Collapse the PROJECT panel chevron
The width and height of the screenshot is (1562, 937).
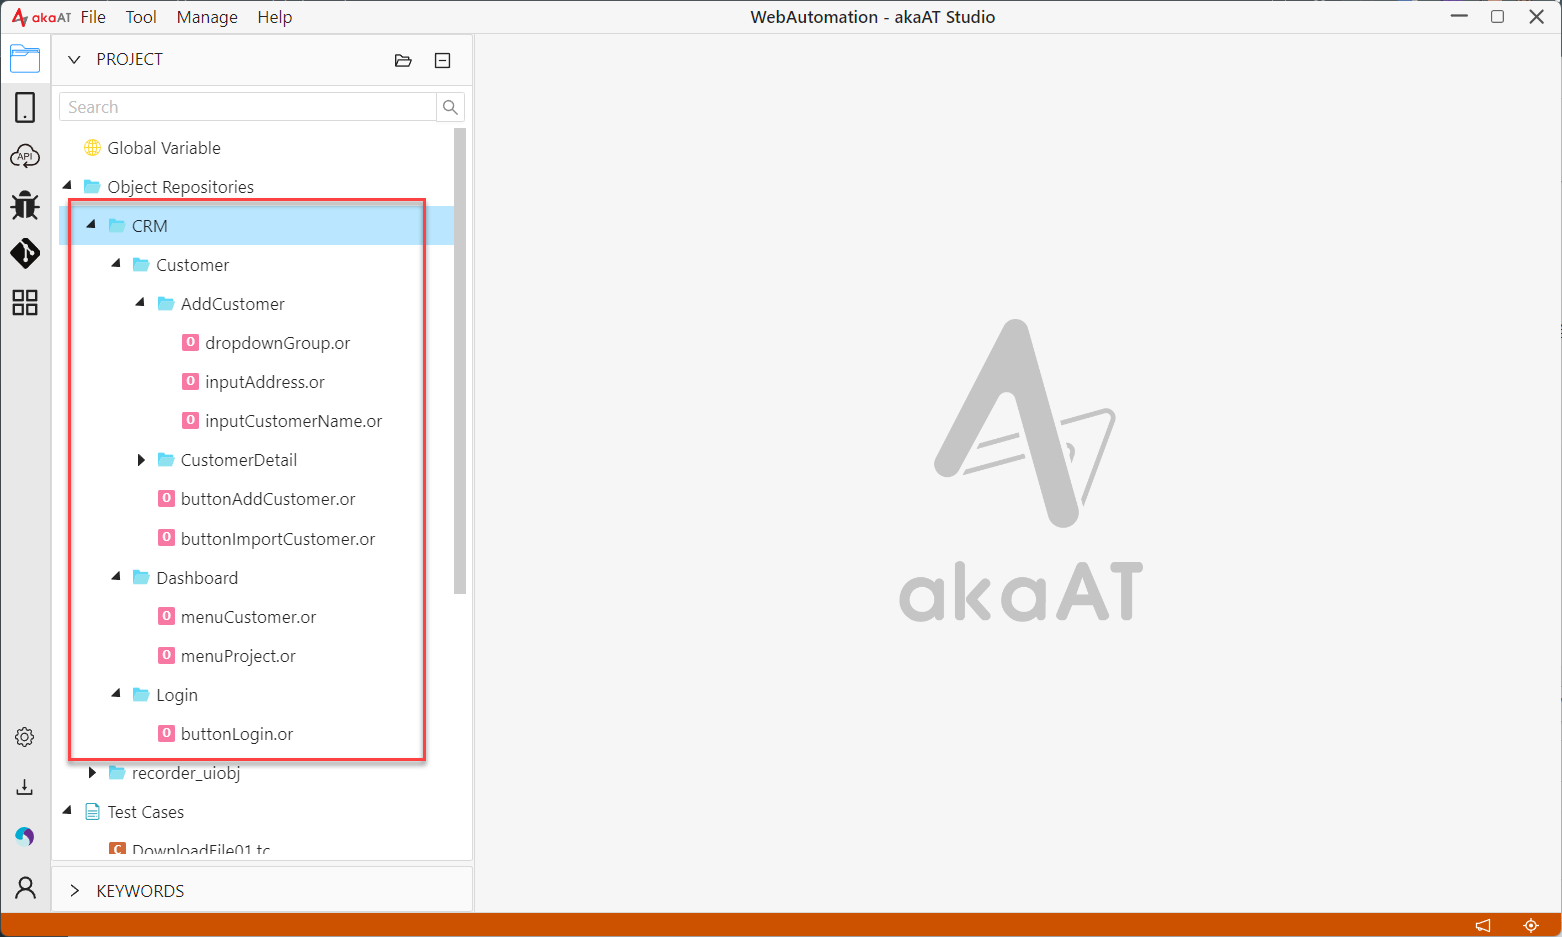[74, 60]
